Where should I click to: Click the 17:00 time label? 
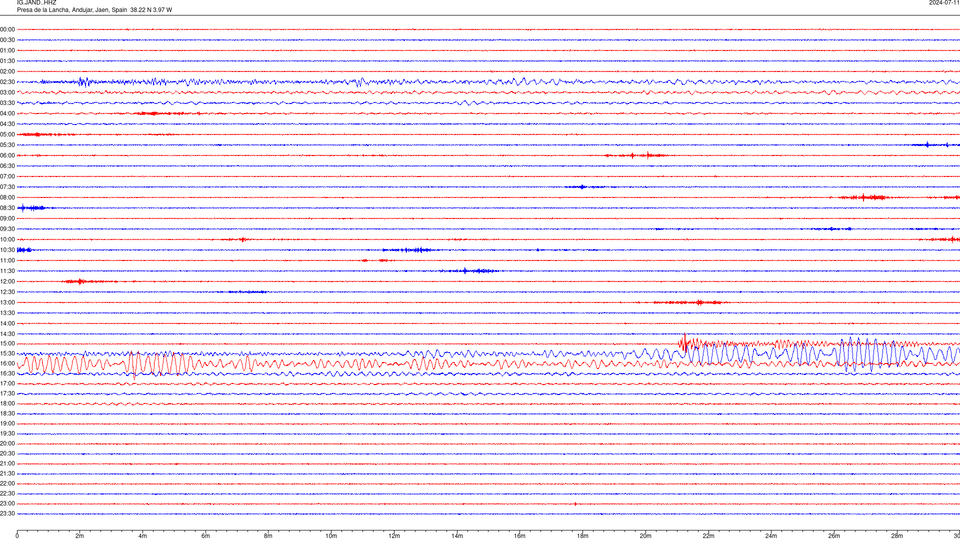7,384
